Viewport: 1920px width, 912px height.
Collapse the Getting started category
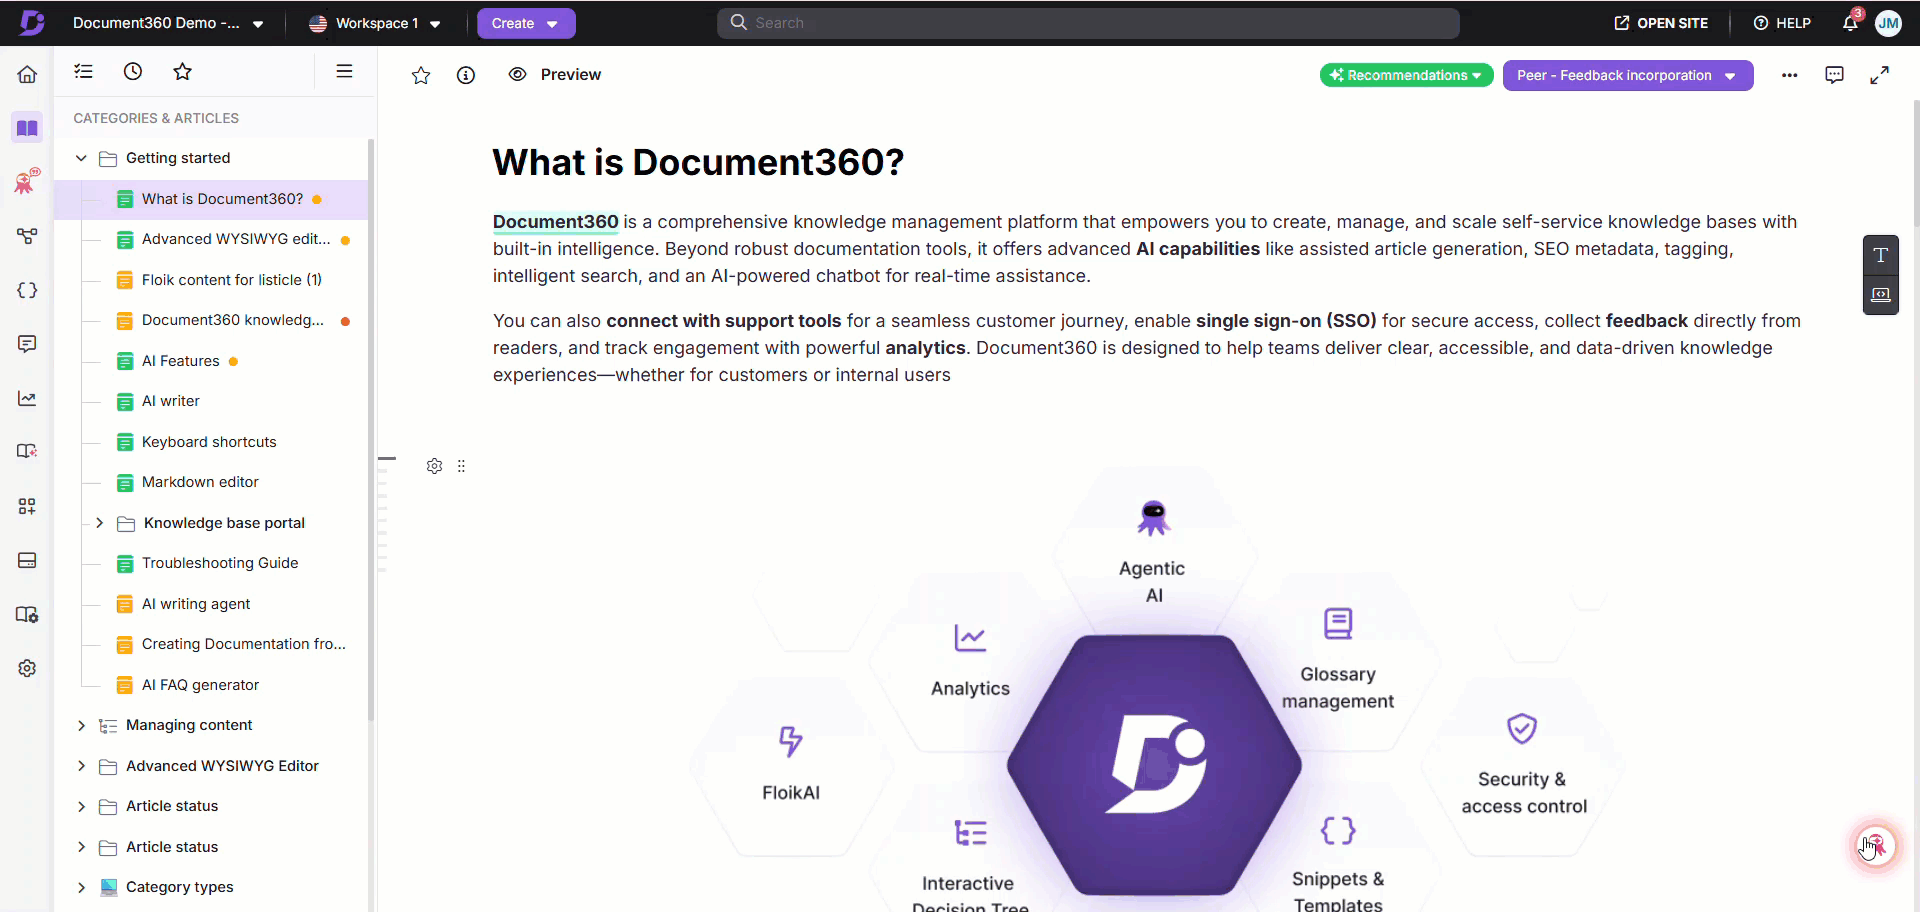point(81,158)
